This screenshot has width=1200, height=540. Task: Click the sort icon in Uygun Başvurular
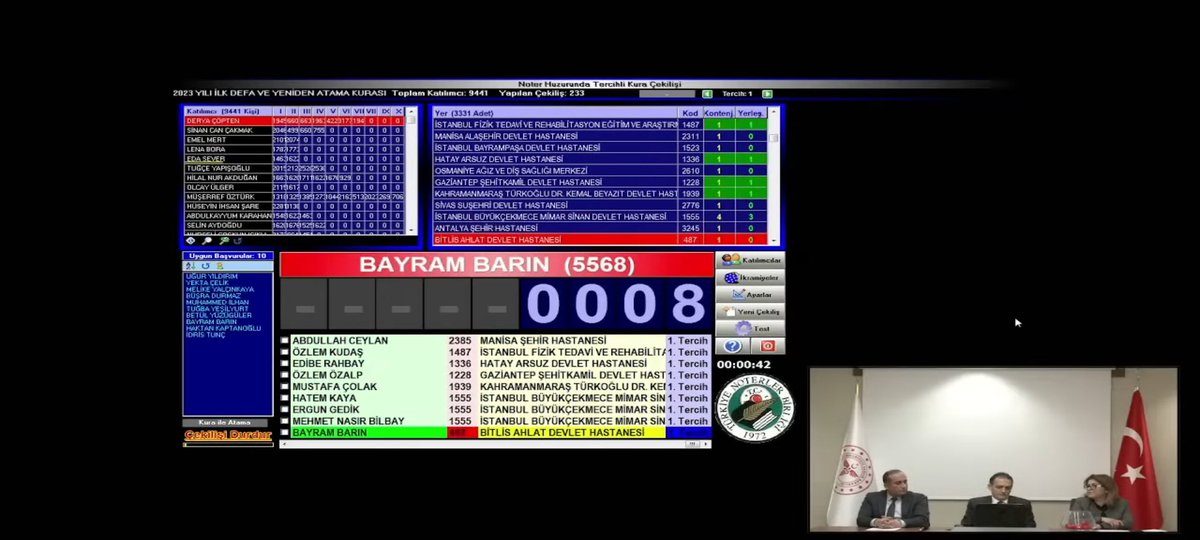[x=190, y=266]
